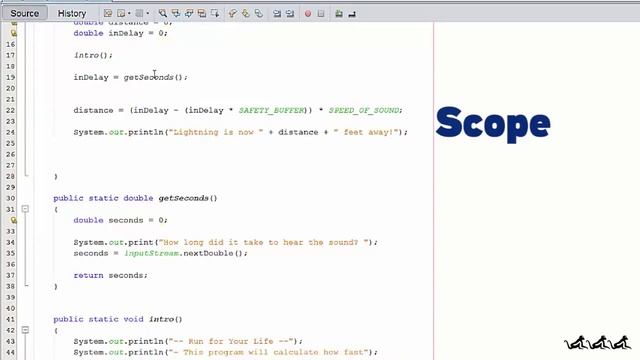Toggle Highlight Search in toolbar
The height and width of the screenshot is (360, 640).
(x=202, y=13)
